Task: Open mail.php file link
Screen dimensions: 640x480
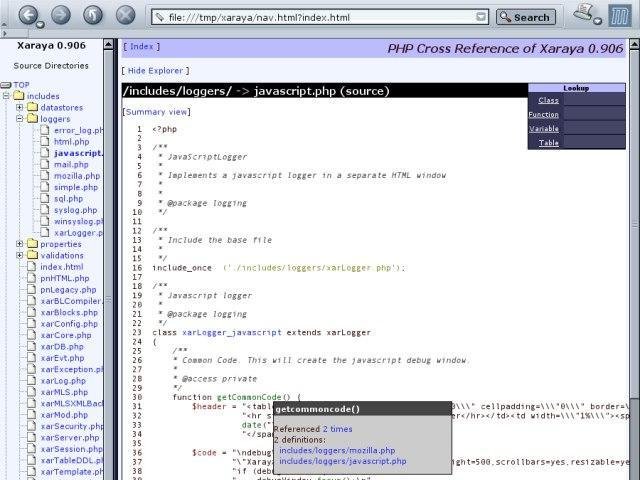Action: click(x=71, y=164)
